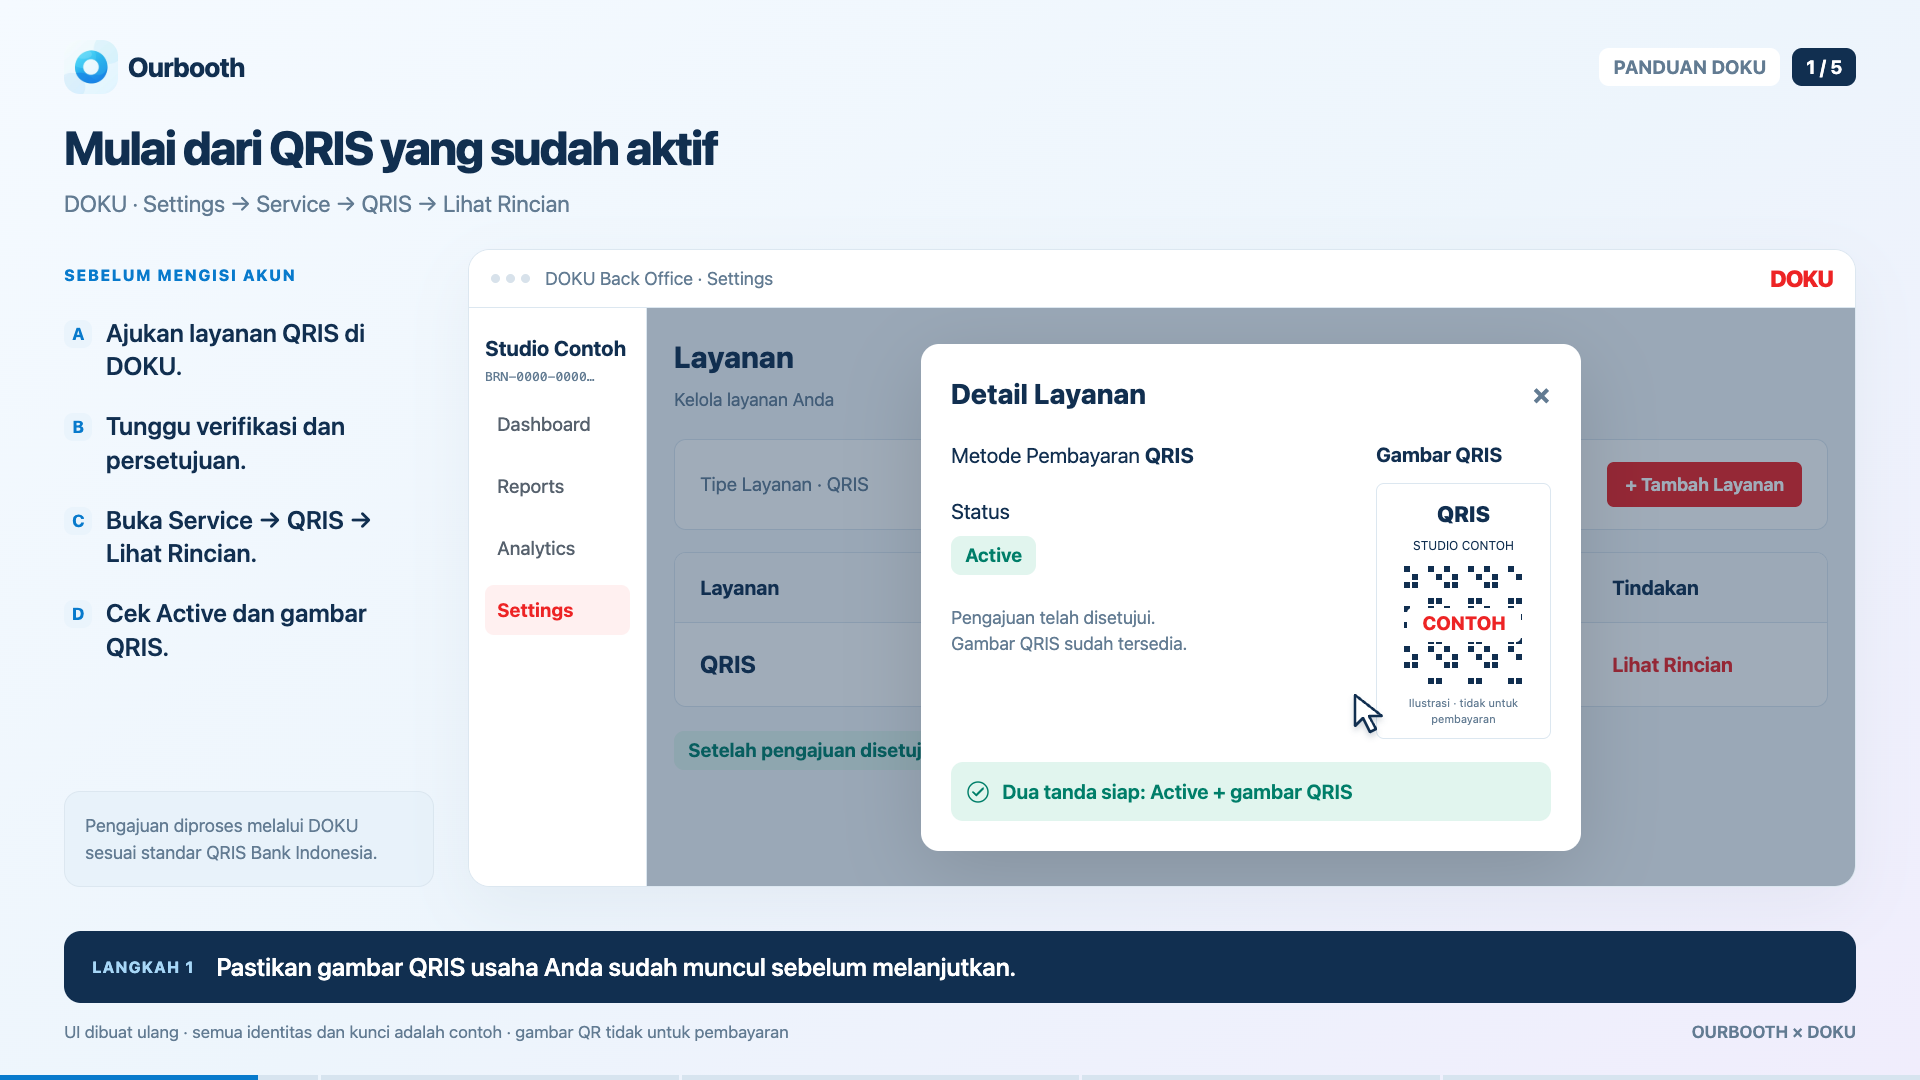The width and height of the screenshot is (1920, 1080).
Task: Click the green checkmark icon in banner
Action: (x=978, y=792)
